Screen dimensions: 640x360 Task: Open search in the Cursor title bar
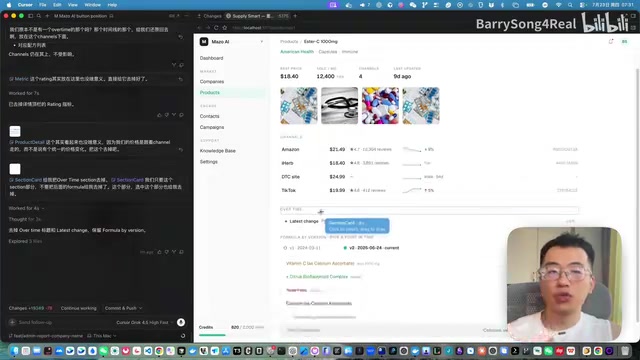[x=39, y=16]
